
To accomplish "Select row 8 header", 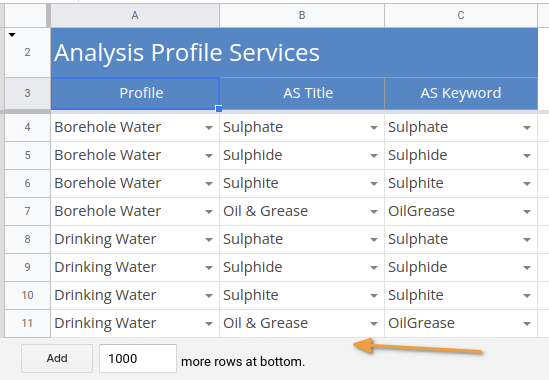I will (27, 239).
